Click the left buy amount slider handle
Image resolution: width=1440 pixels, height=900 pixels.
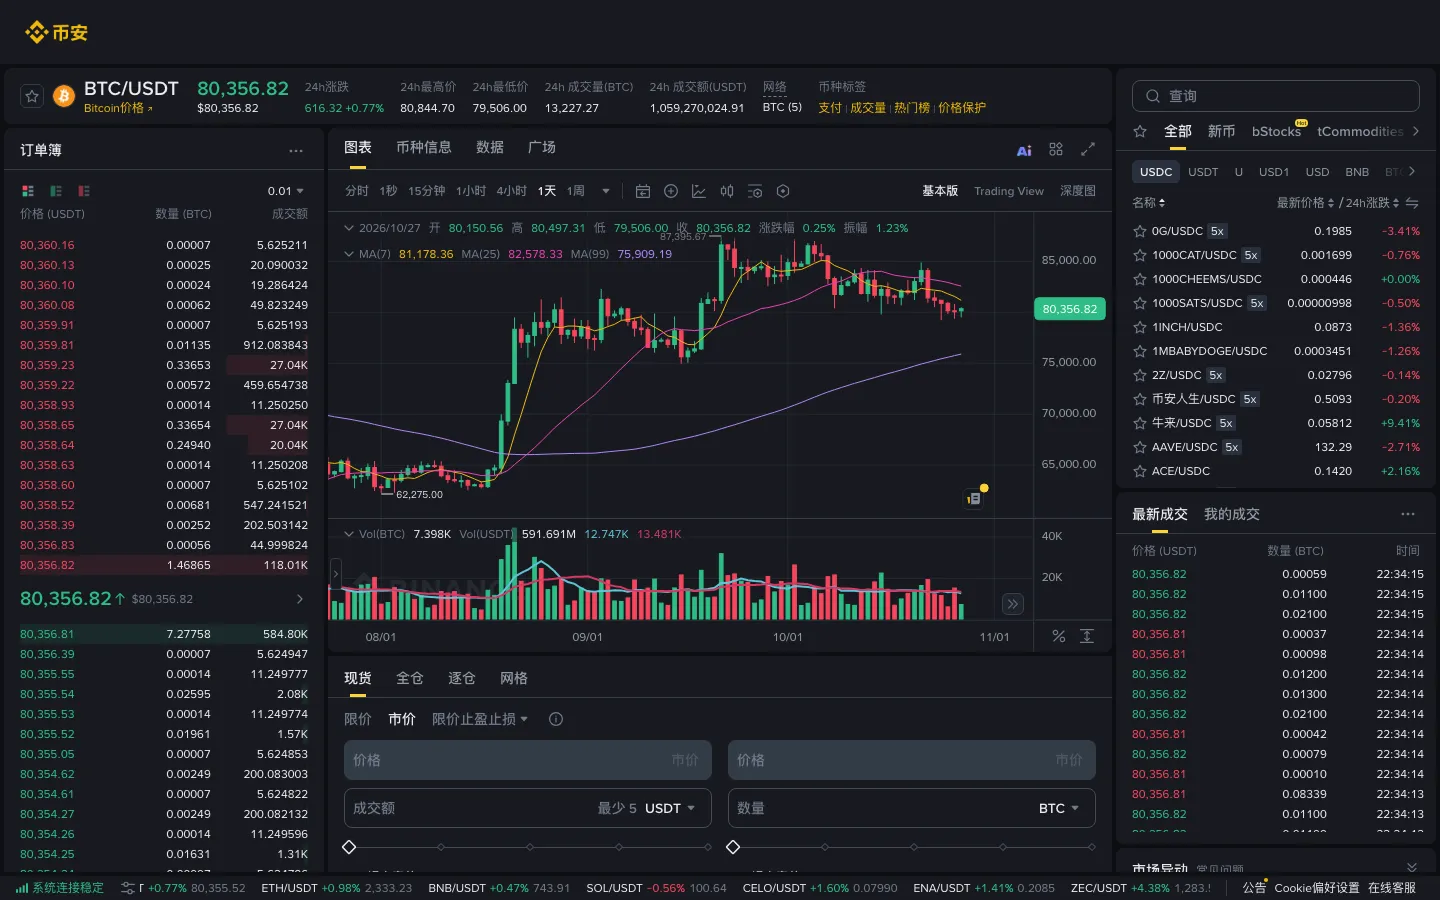(349, 847)
